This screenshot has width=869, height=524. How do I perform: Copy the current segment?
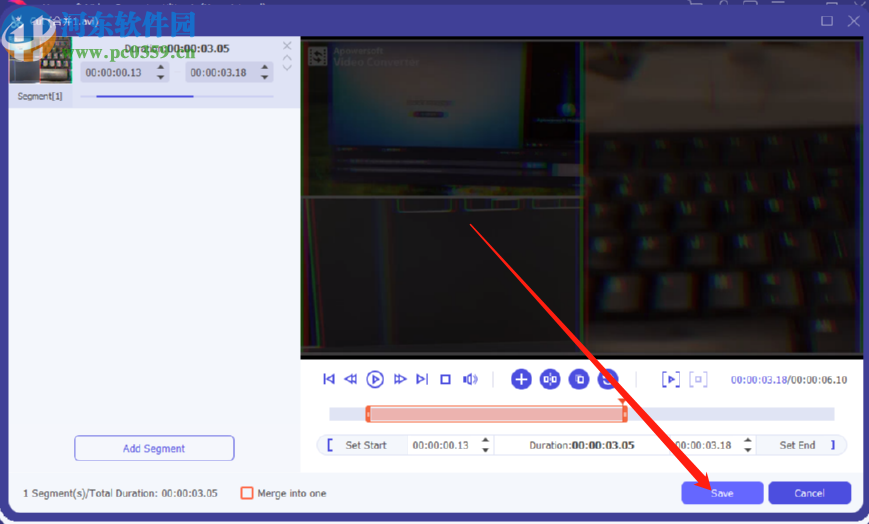click(579, 379)
